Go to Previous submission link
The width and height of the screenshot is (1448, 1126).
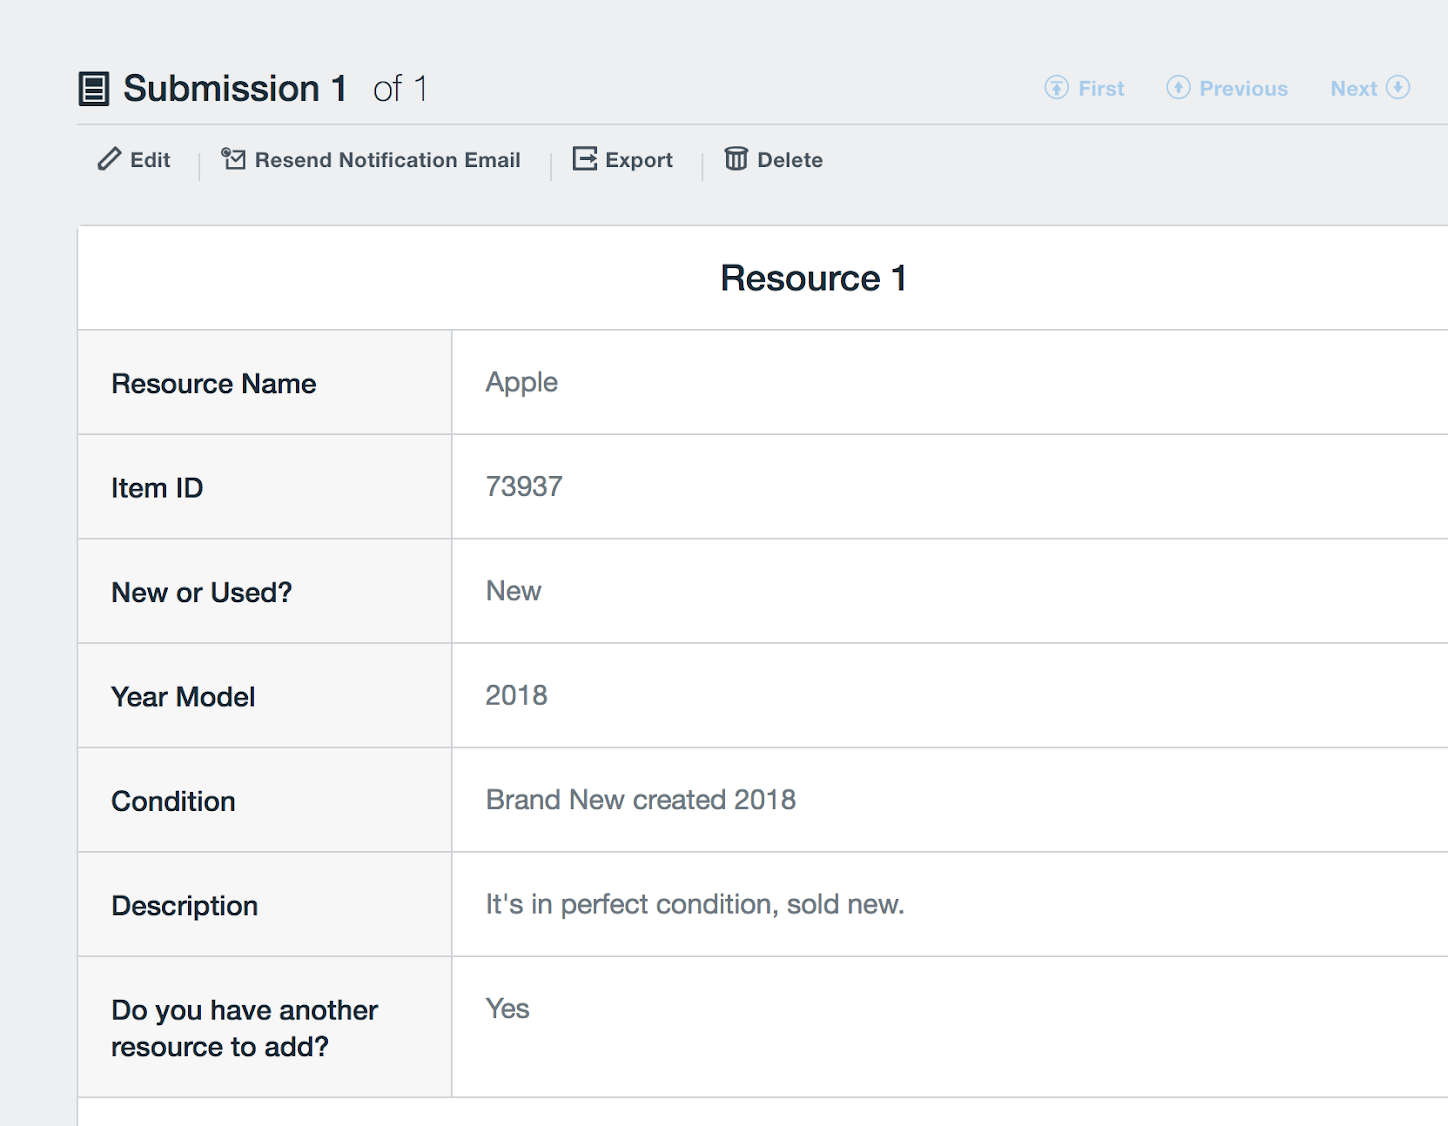pyautogui.click(x=1243, y=89)
